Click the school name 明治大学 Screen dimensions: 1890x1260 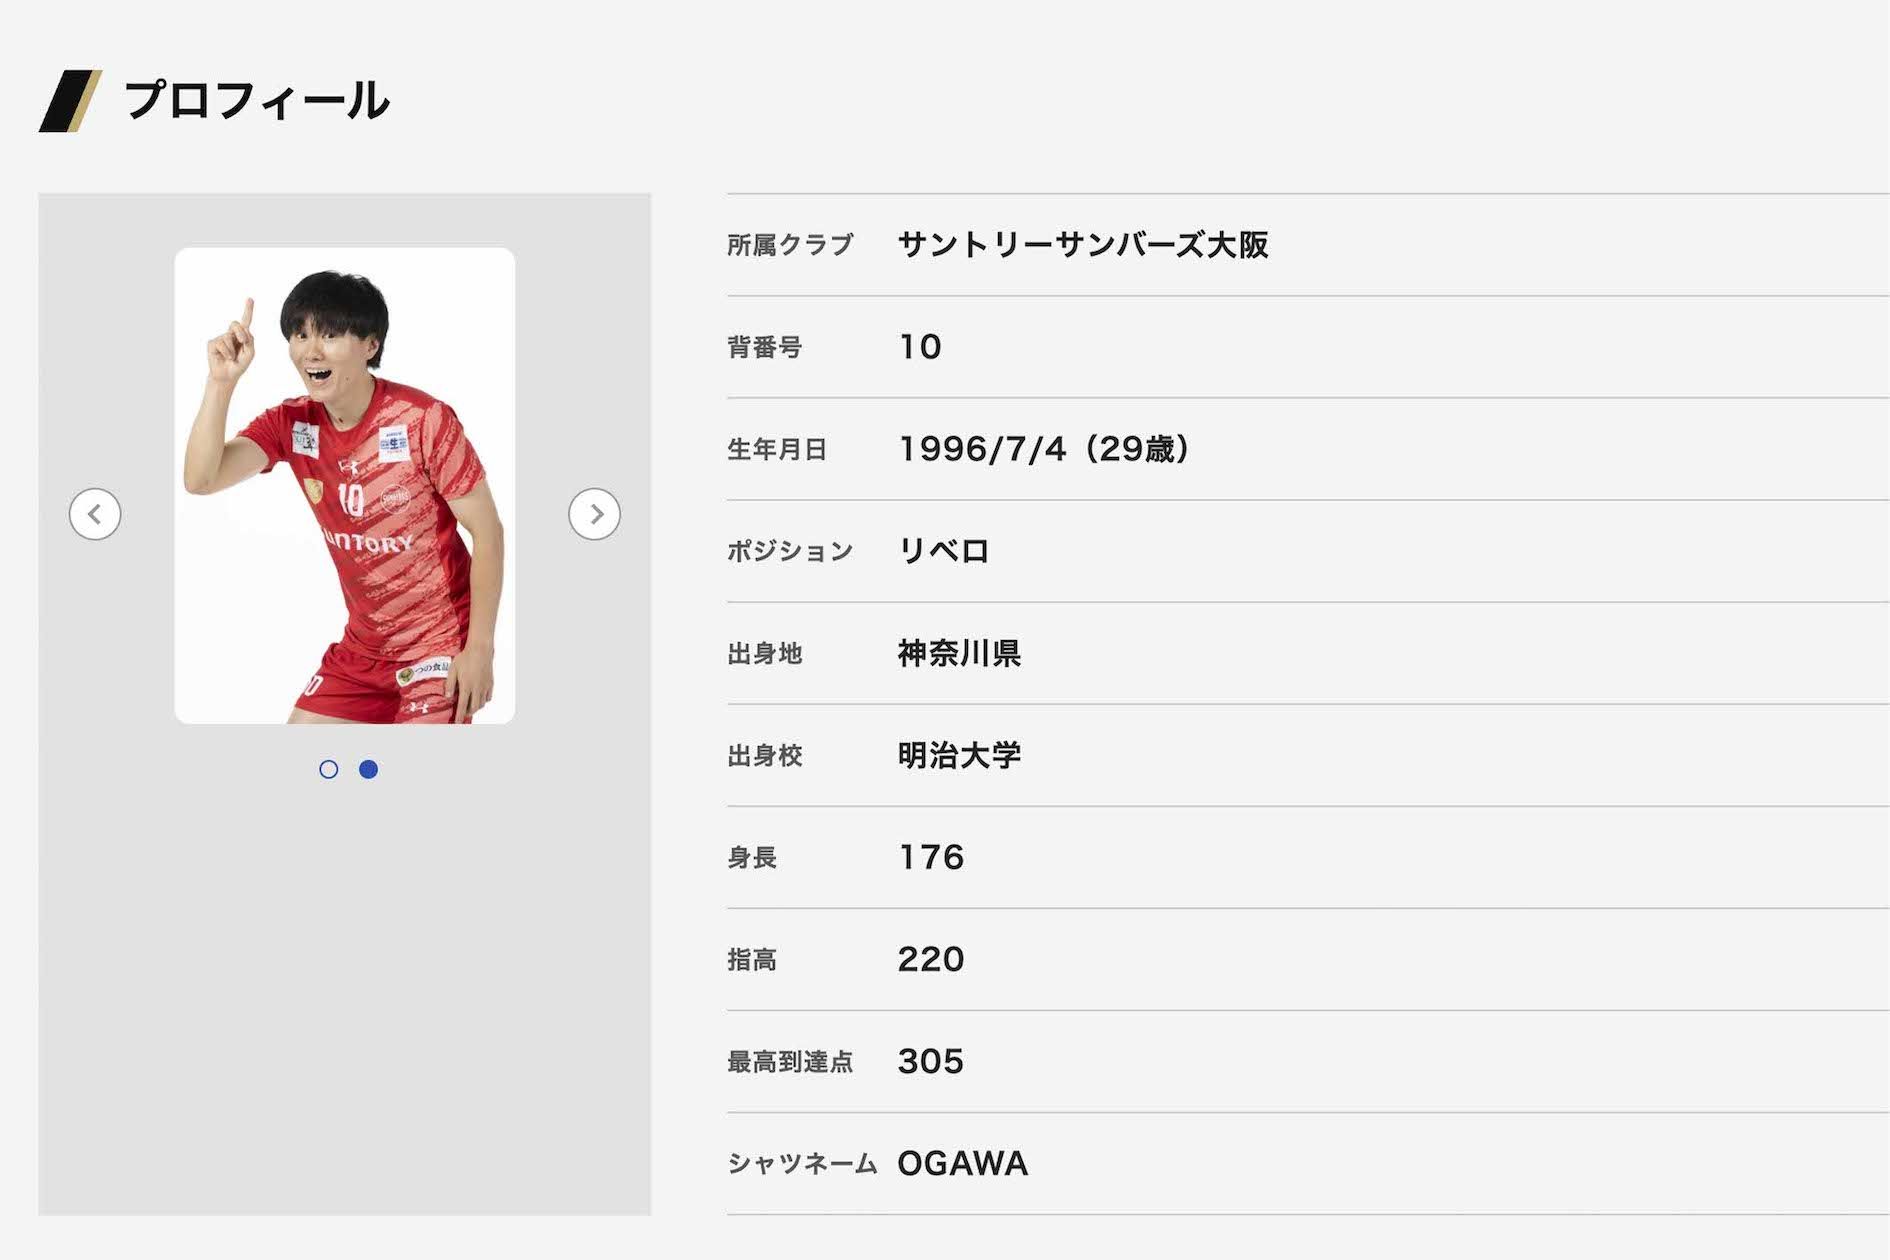click(x=959, y=755)
